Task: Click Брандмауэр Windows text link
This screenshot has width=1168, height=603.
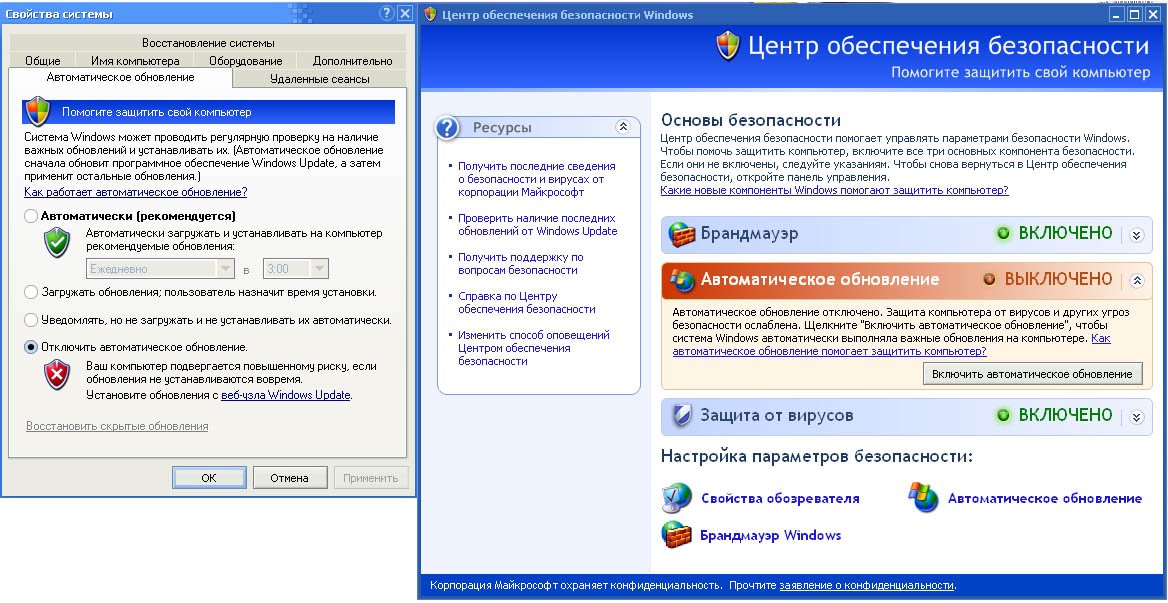Action: tap(770, 535)
